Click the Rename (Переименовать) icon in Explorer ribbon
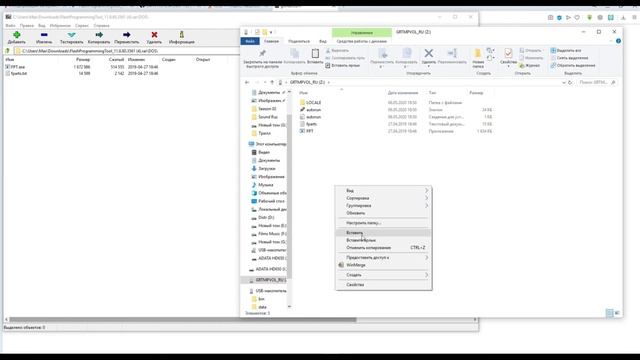Viewport: 640px width, 360px height. pos(452,53)
